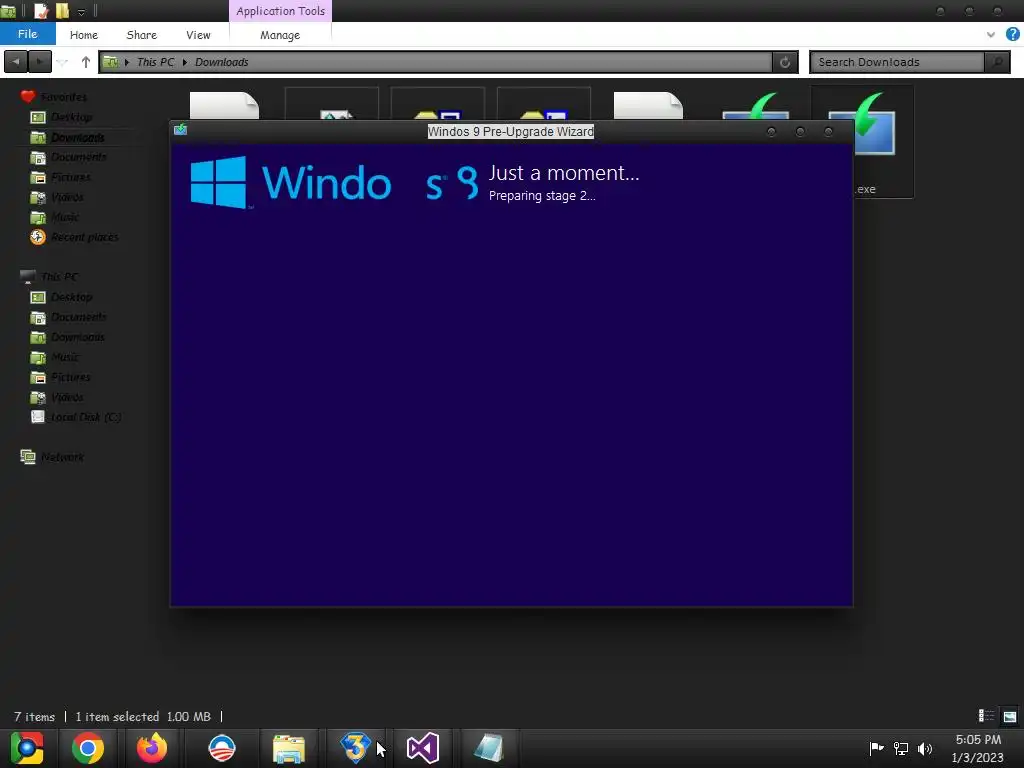Open the Obama logo taskbar app
The width and height of the screenshot is (1024, 768).
[221, 748]
